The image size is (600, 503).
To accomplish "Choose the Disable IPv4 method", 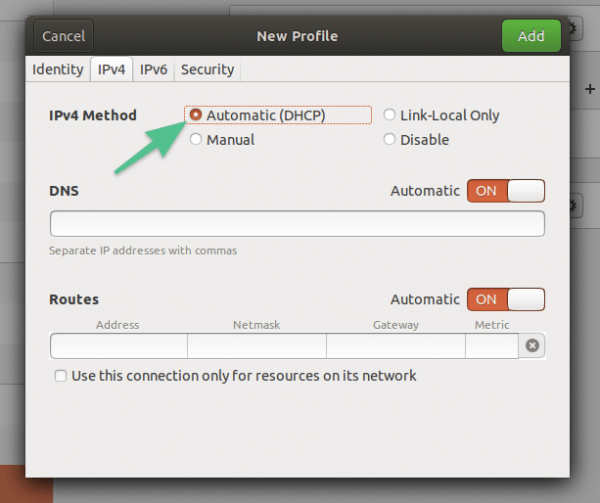I will coord(416,140).
